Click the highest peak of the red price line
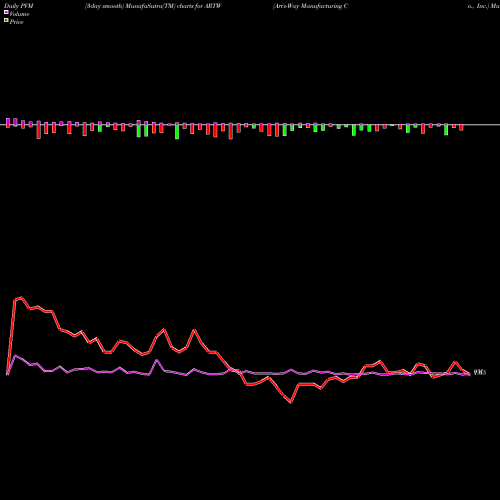500x500 pixels. (22, 298)
